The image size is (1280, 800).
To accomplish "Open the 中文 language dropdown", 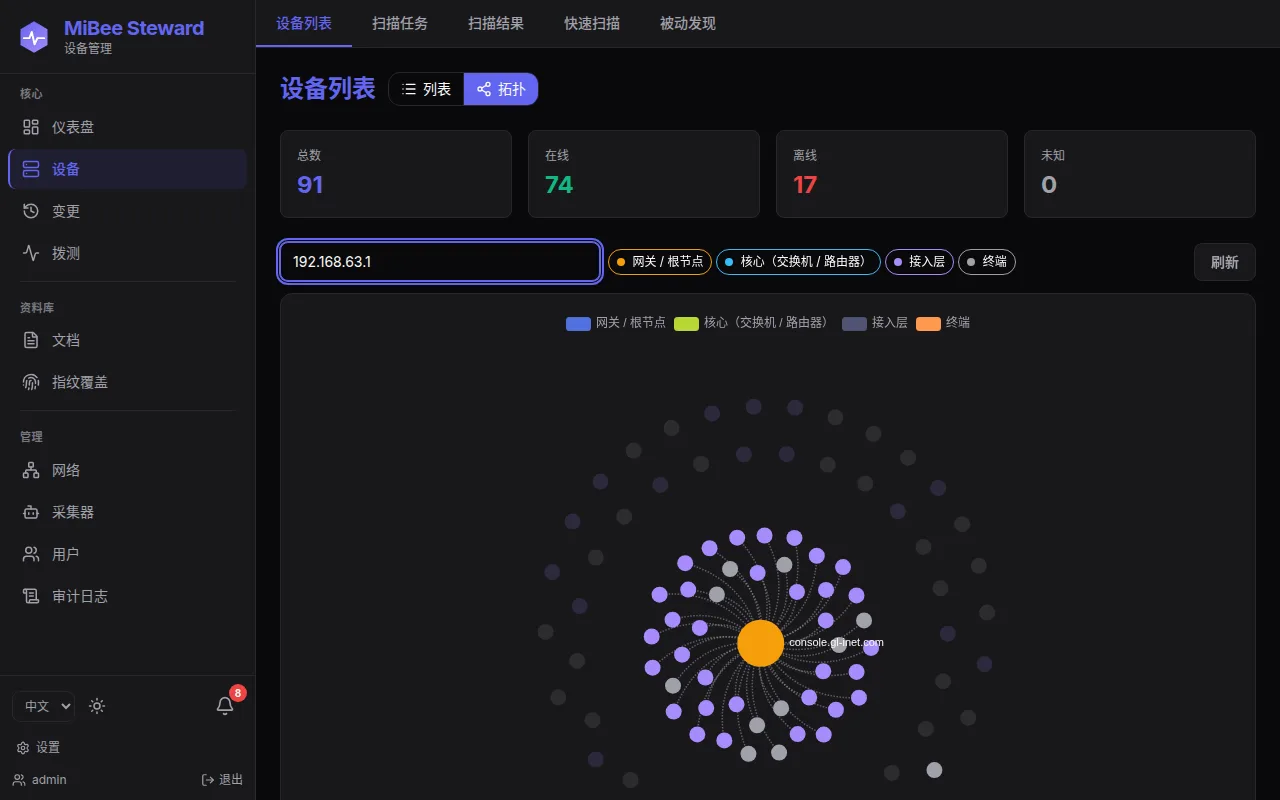I will click(x=44, y=706).
